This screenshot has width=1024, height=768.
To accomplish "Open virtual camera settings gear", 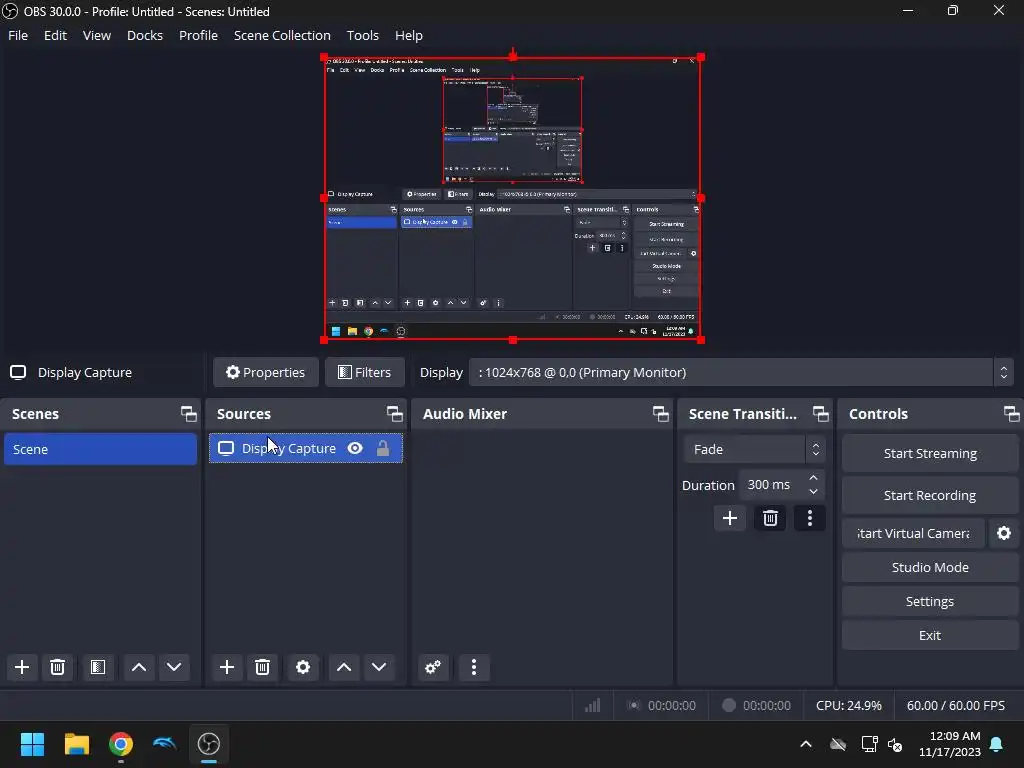I will click(1004, 533).
